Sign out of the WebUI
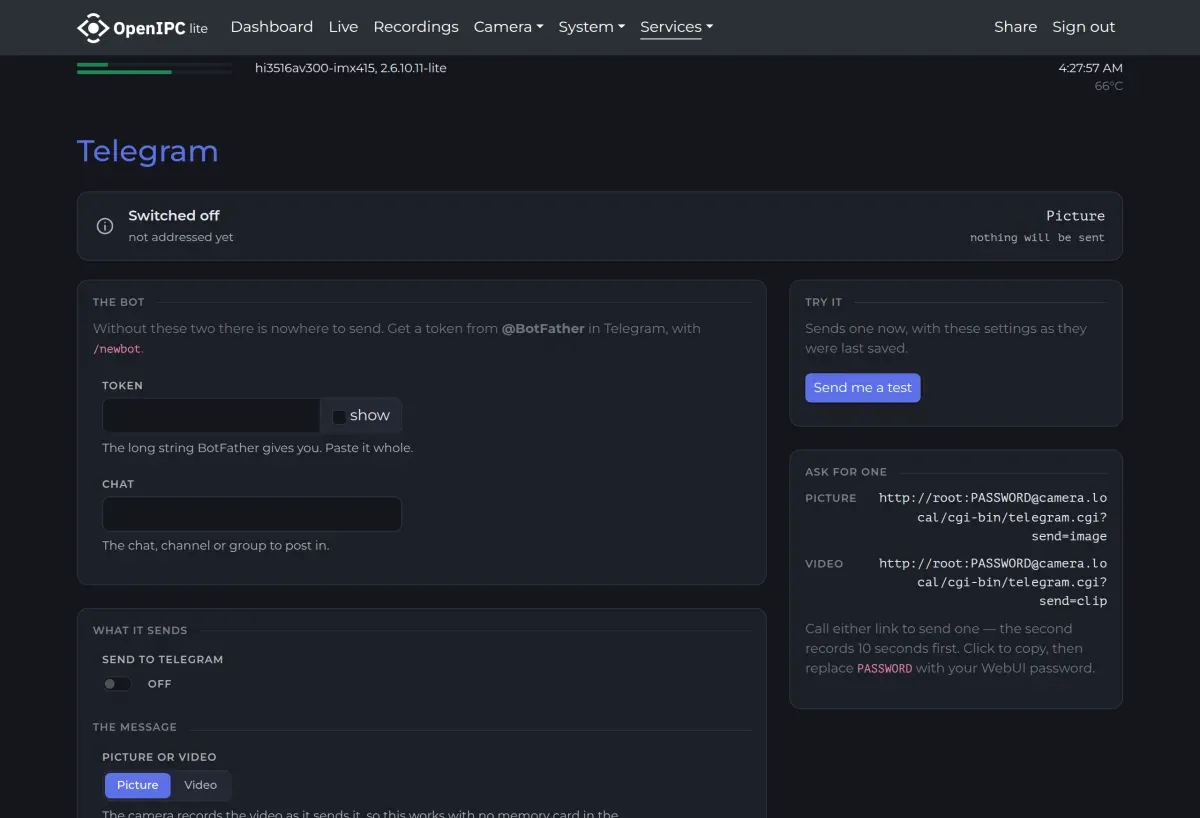This screenshot has height=818, width=1200. tap(1084, 27)
